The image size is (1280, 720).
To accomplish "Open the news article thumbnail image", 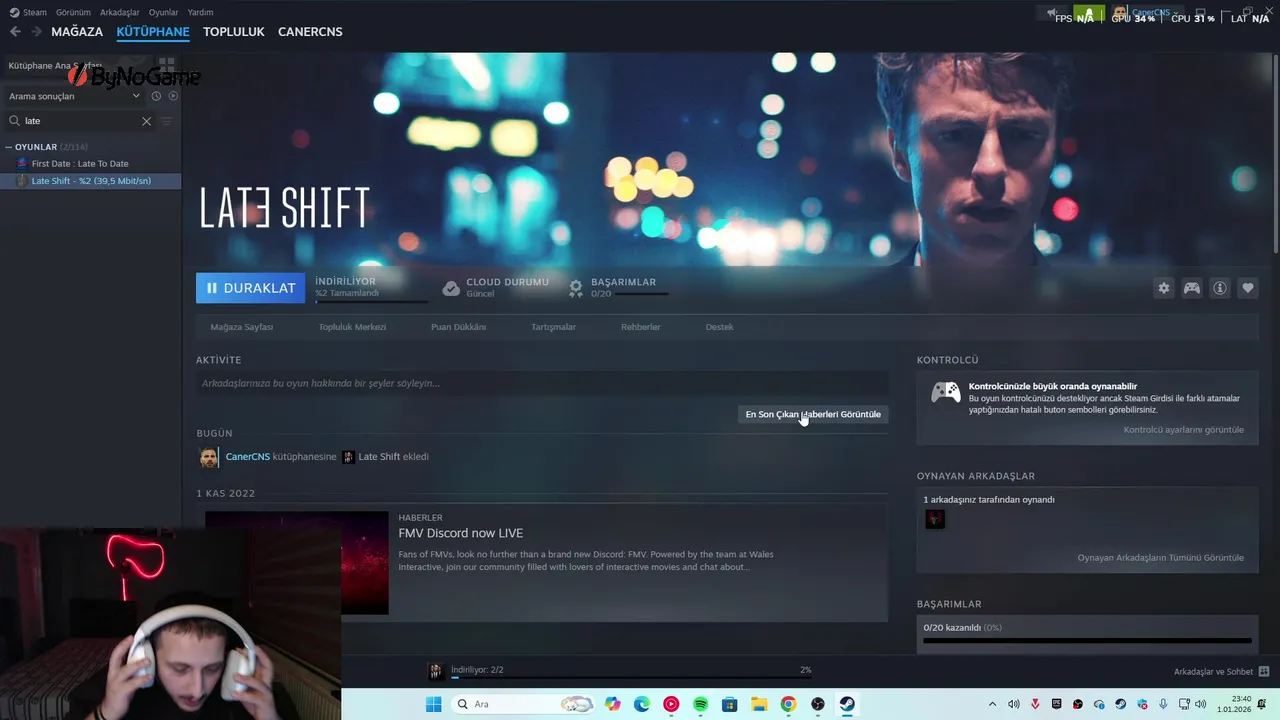I will pyautogui.click(x=297, y=563).
